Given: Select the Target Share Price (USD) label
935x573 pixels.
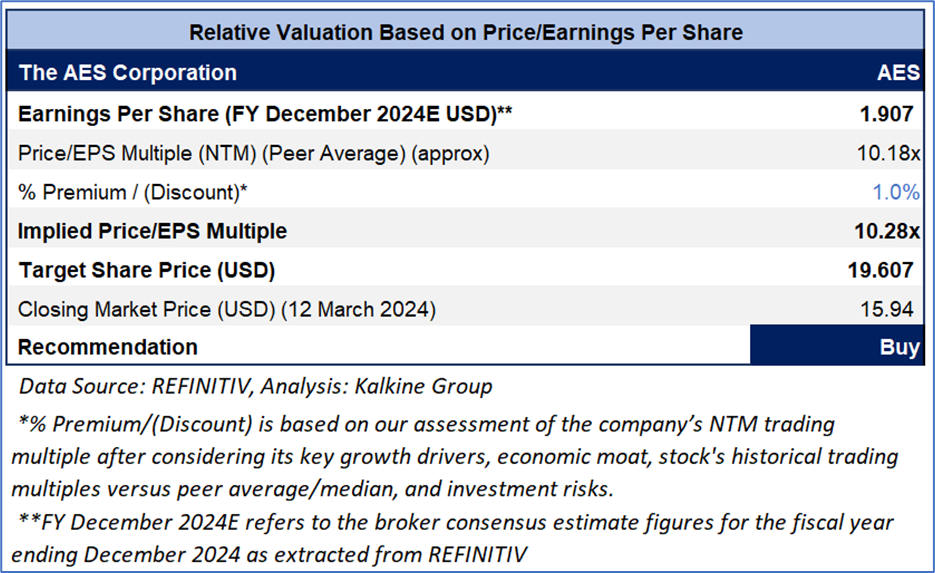Looking at the screenshot, I should 146,270.
